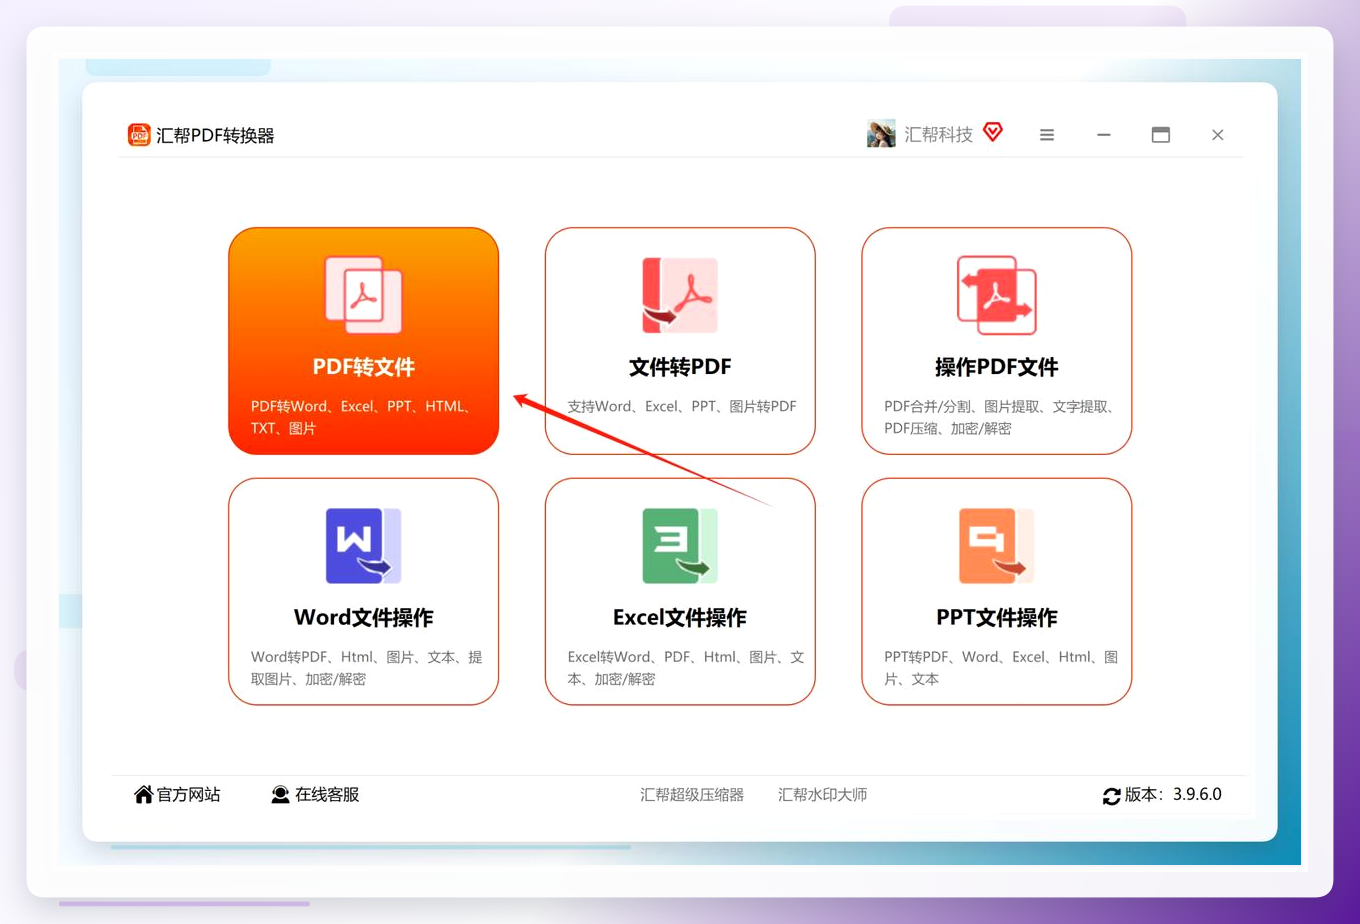Click description 支持Word、Excel、PPT、图片转PDF
Image resolution: width=1360 pixels, height=924 pixels.
click(x=682, y=406)
